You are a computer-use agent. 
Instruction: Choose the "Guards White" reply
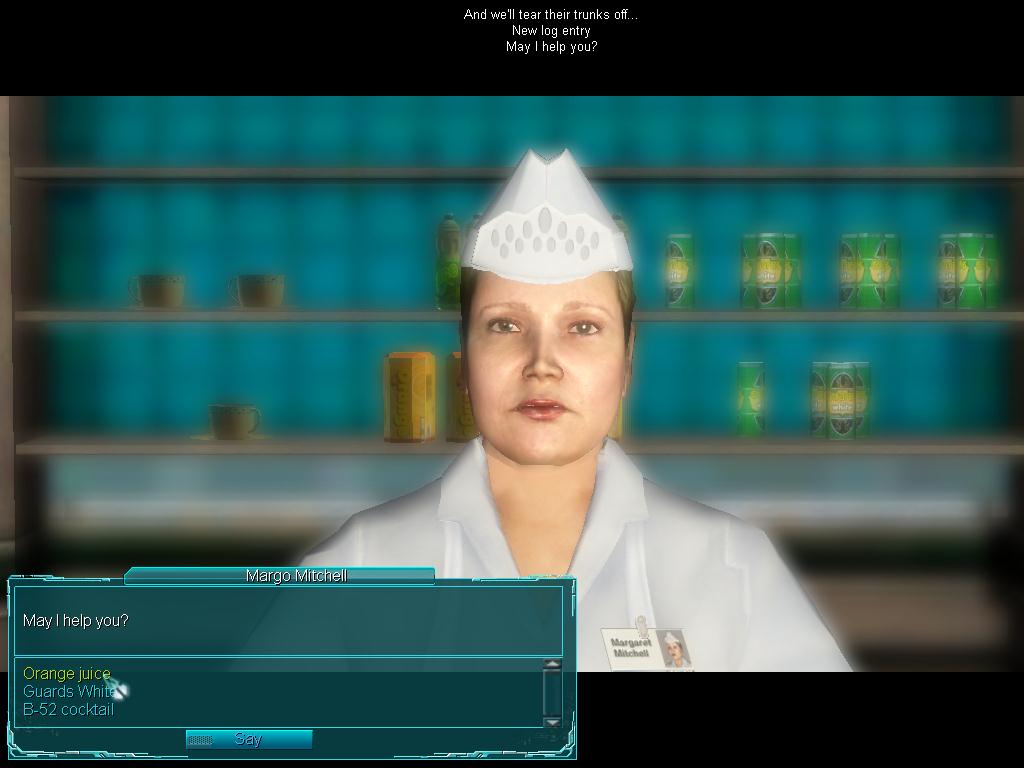click(69, 691)
